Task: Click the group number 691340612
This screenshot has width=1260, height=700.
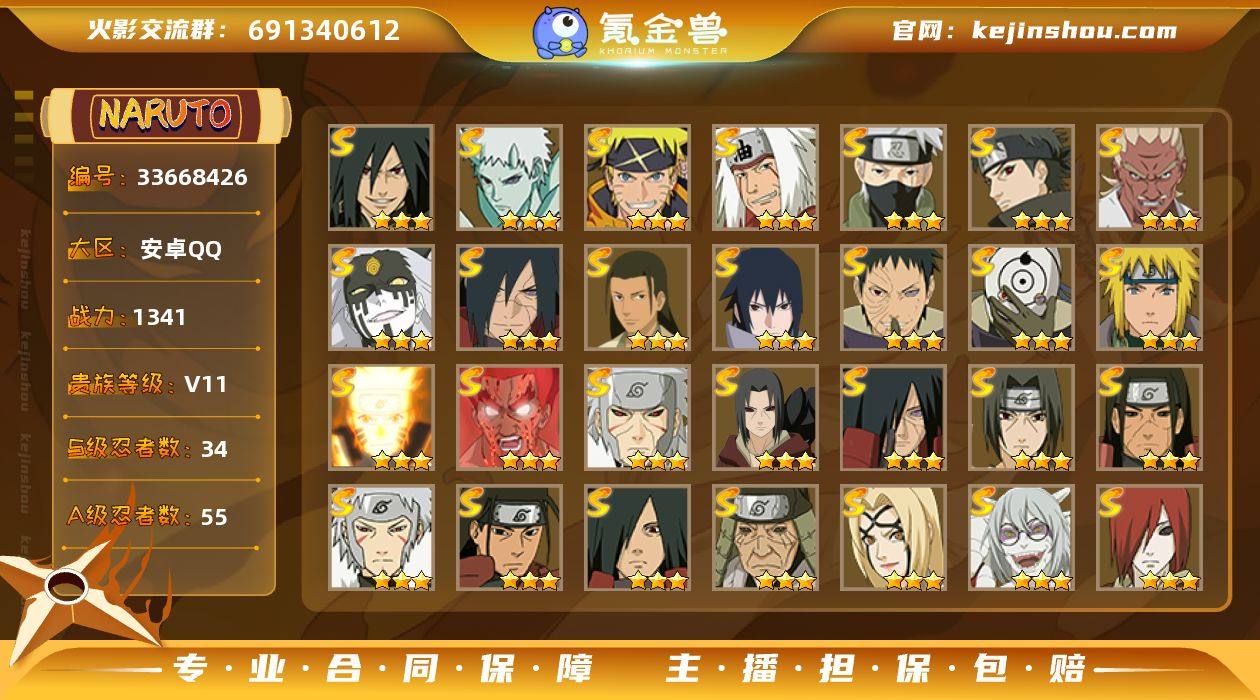Action: [x=324, y=30]
